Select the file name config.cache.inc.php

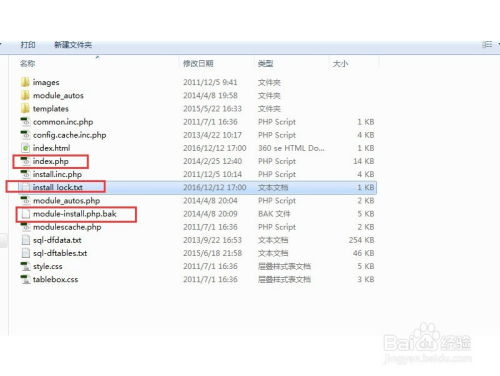[69, 135]
